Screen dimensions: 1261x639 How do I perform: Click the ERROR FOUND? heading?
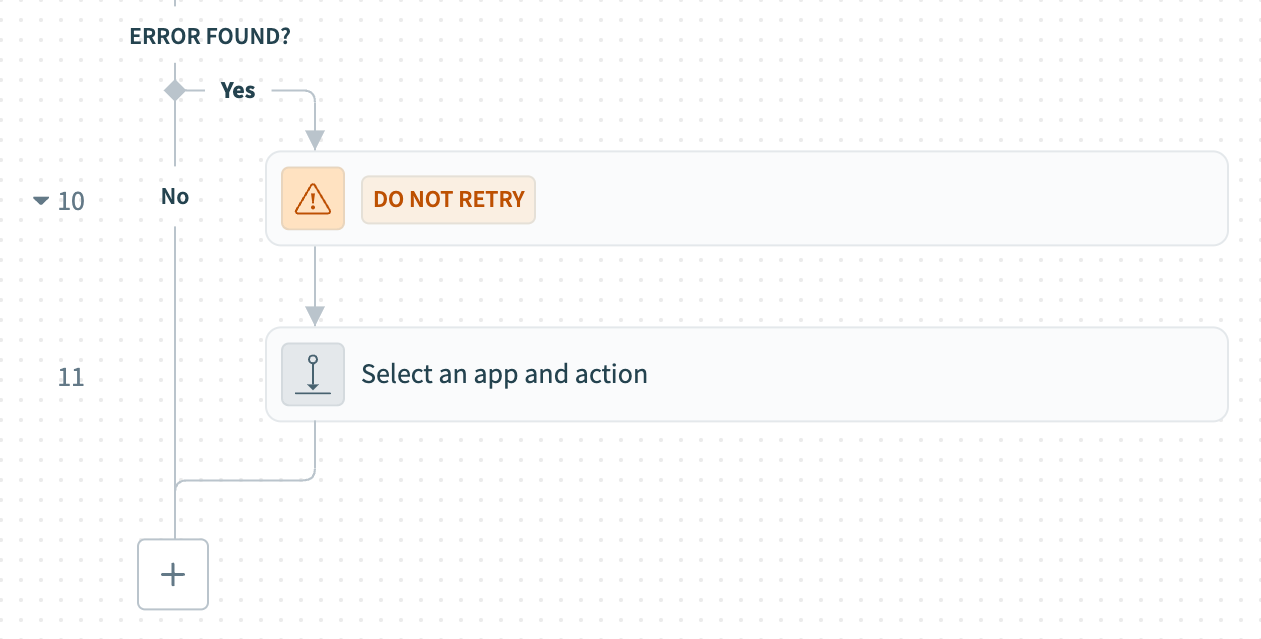208,35
